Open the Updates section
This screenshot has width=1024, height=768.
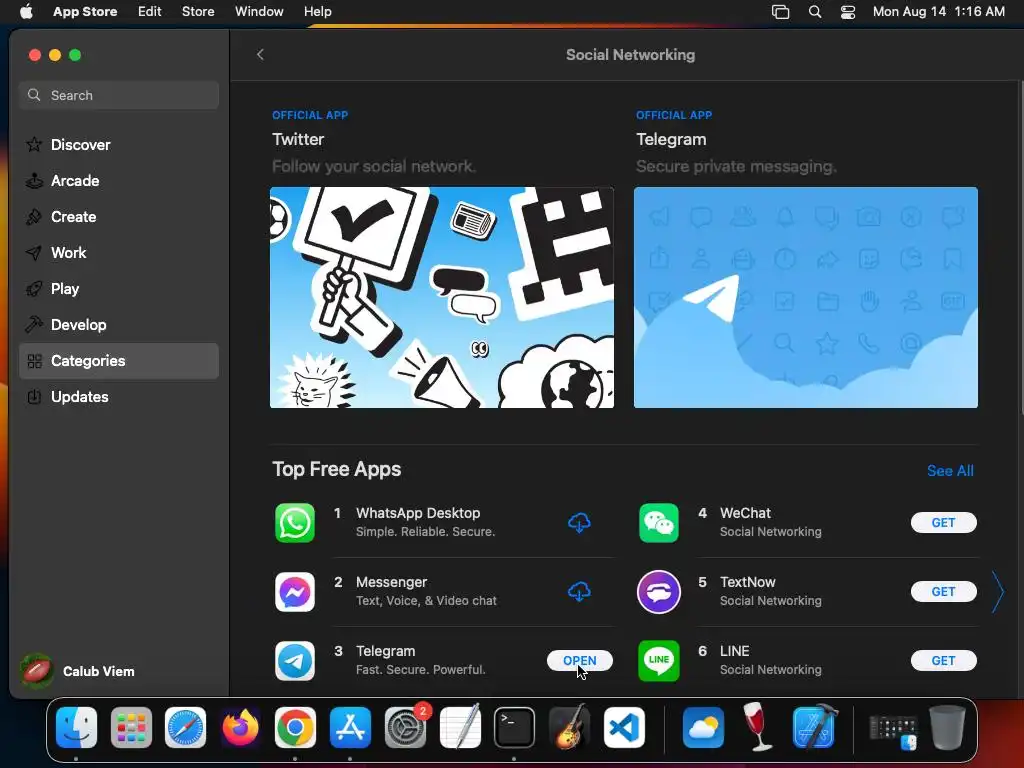coord(119,396)
